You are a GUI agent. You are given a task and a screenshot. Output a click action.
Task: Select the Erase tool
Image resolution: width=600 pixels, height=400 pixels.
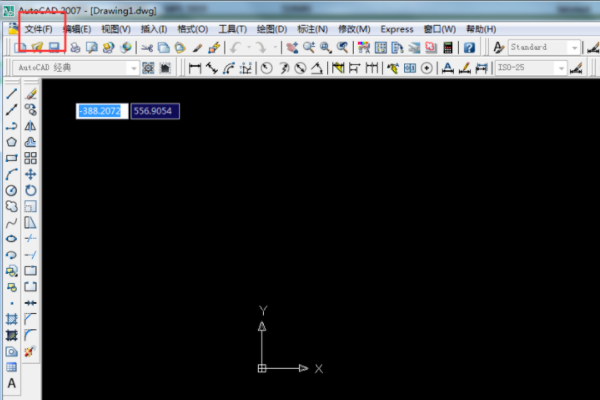click(x=31, y=94)
